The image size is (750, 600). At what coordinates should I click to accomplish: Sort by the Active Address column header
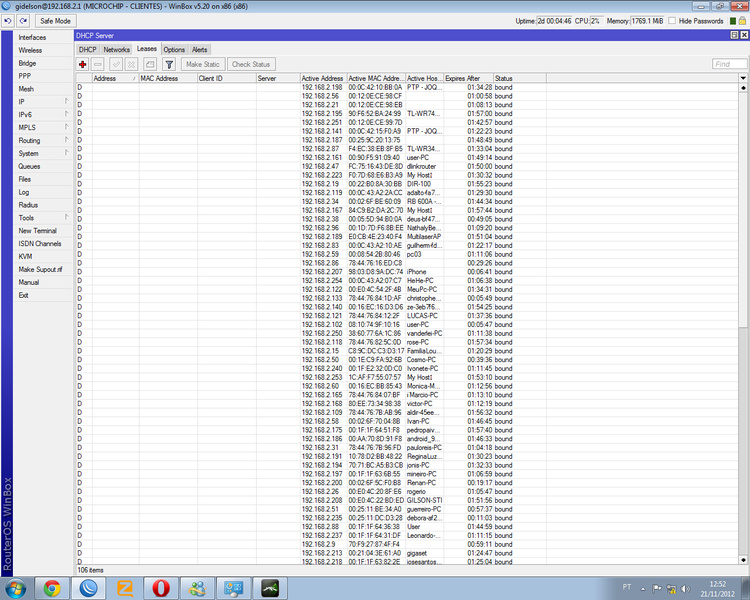pyautogui.click(x=323, y=78)
